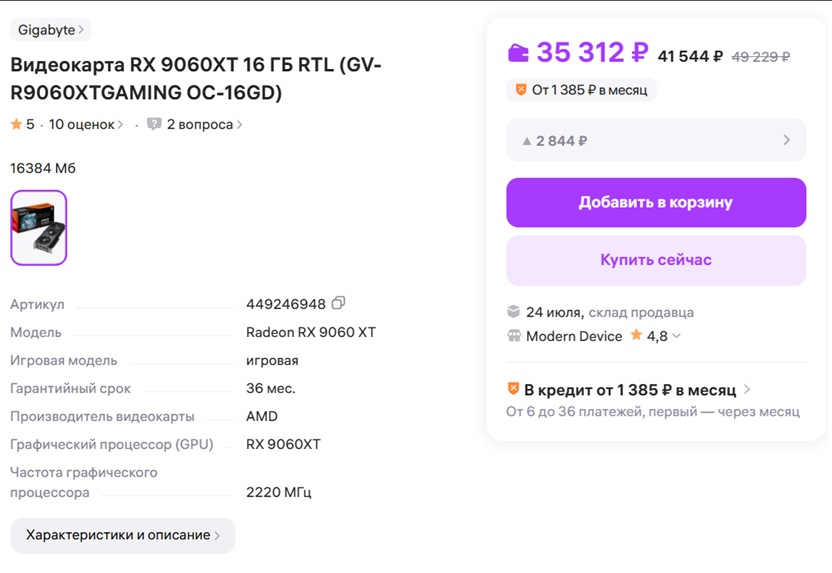Click the delivery box icon near 24 июля
This screenshot has width=832, height=573.
(x=513, y=311)
